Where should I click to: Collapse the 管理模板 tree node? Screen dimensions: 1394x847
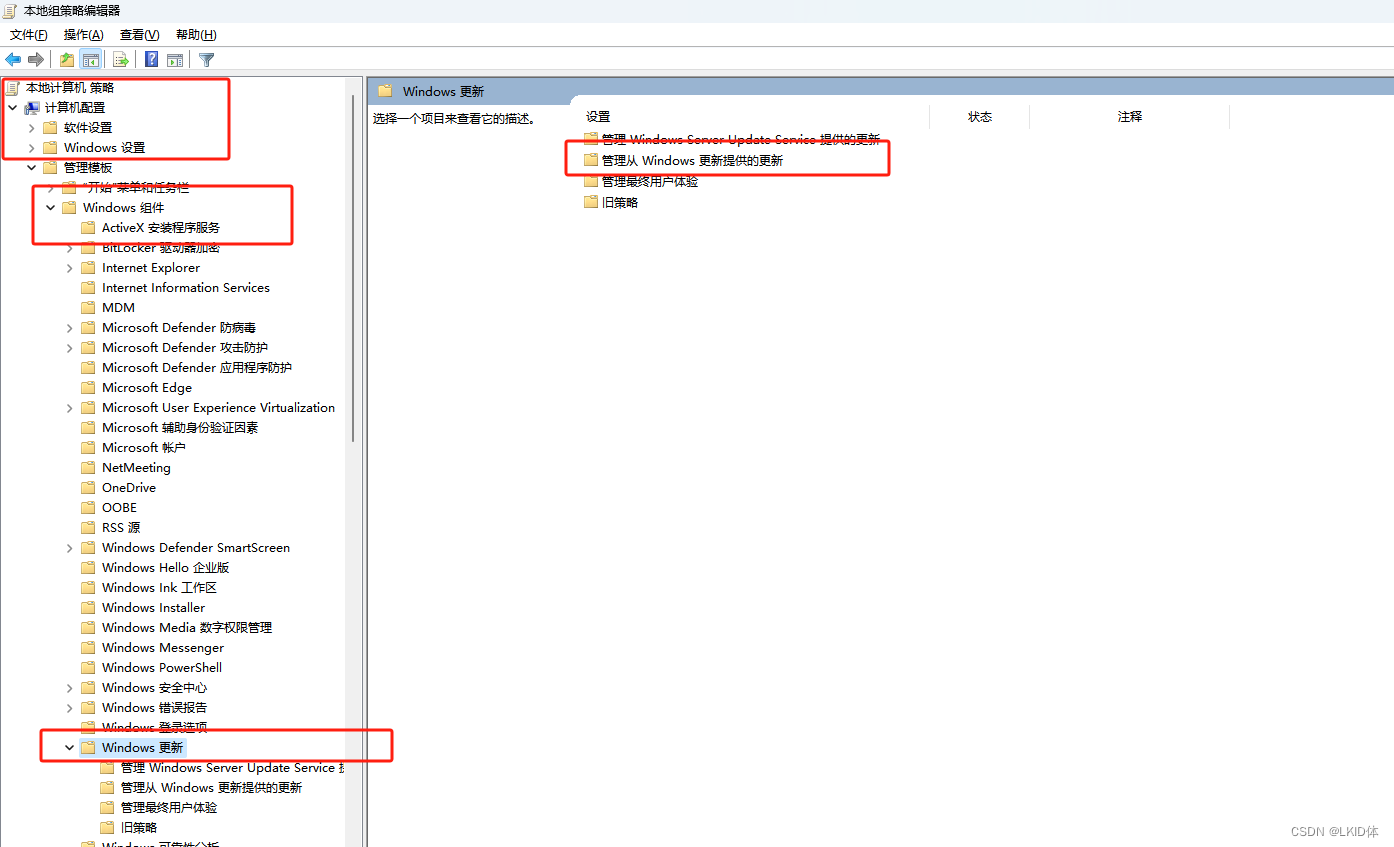31,168
